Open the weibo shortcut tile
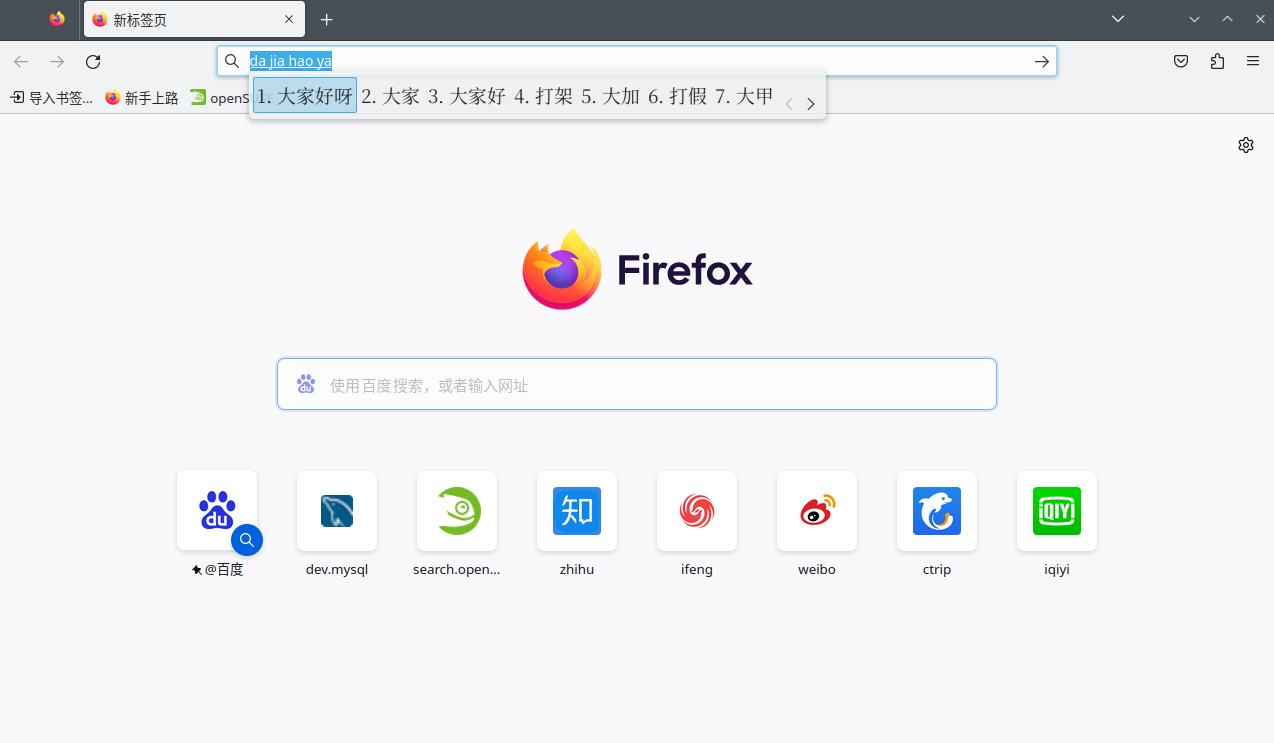Viewport: 1274px width, 743px height. pos(817,511)
